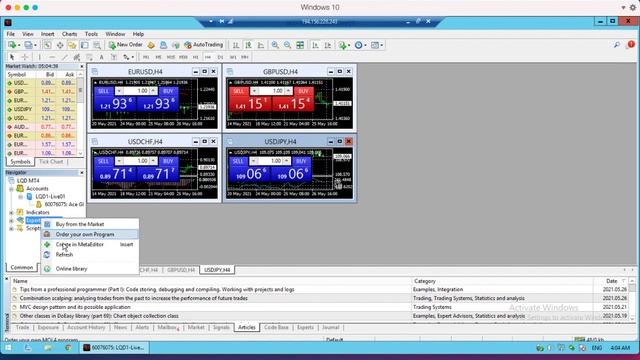Image resolution: width=640 pixels, height=360 pixels.
Task: Toggle chart shift icon
Action: pos(327,45)
